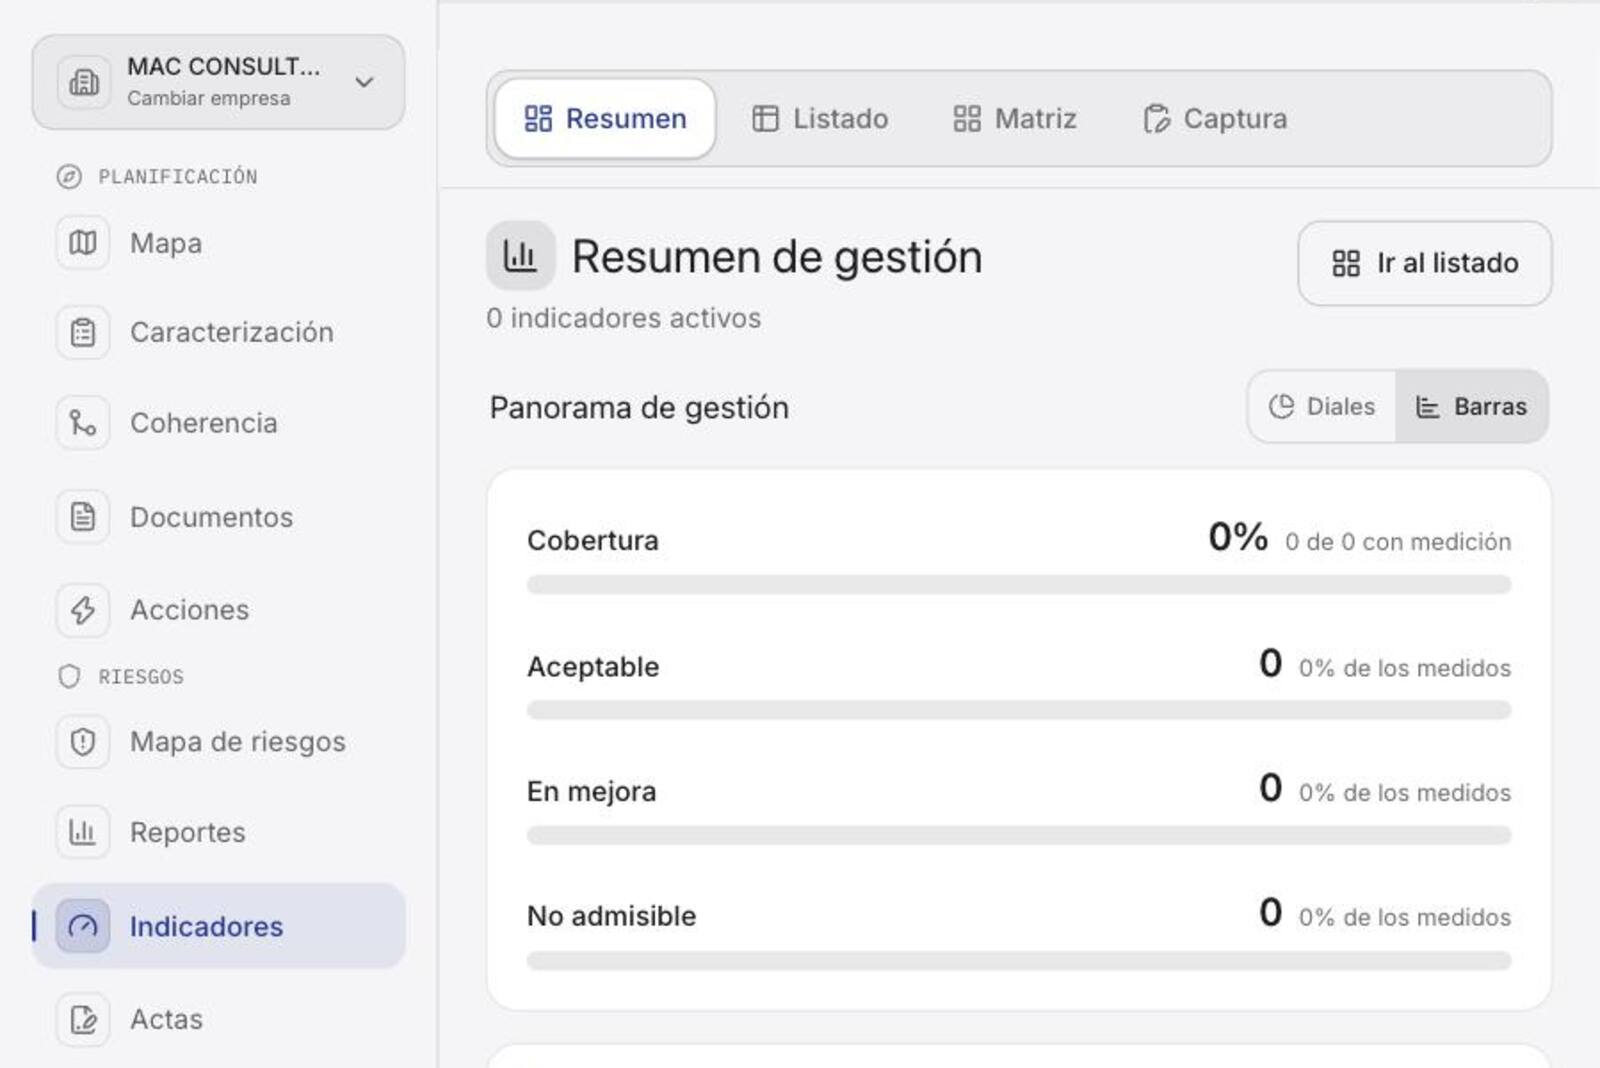Click the Mapa de riesgos shield icon
The height and width of the screenshot is (1068, 1600).
click(x=83, y=742)
